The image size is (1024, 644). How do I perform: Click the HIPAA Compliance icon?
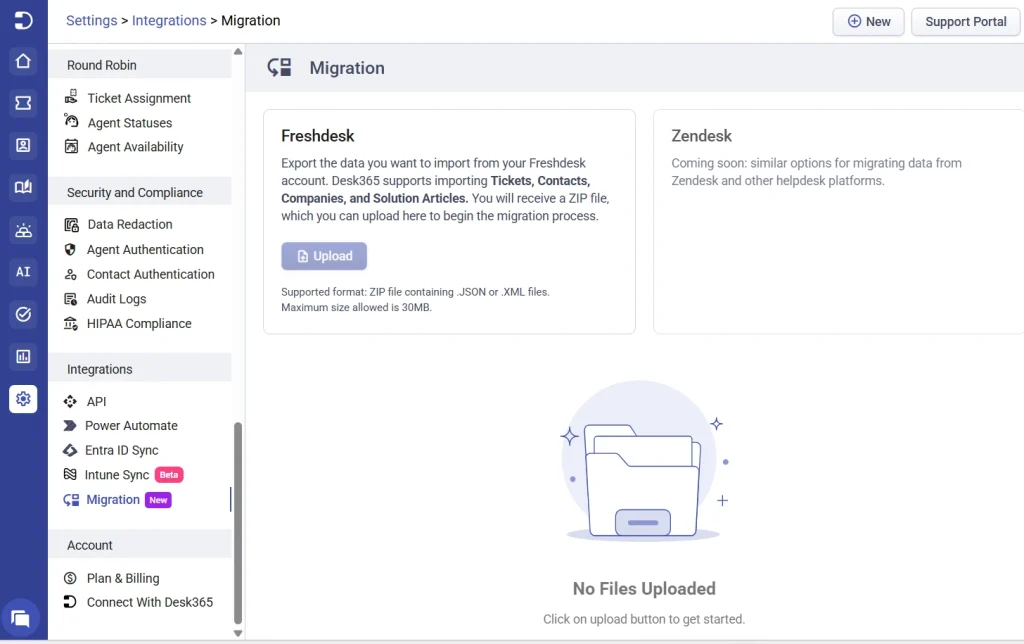71,323
